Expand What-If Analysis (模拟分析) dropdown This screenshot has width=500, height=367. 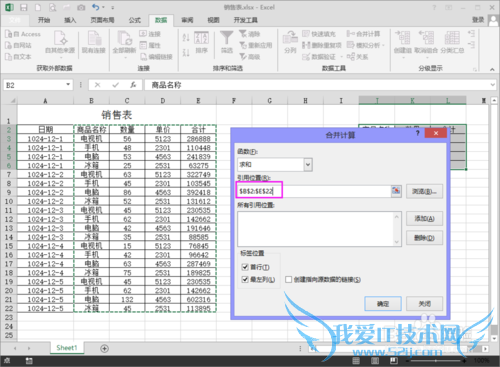(384, 45)
